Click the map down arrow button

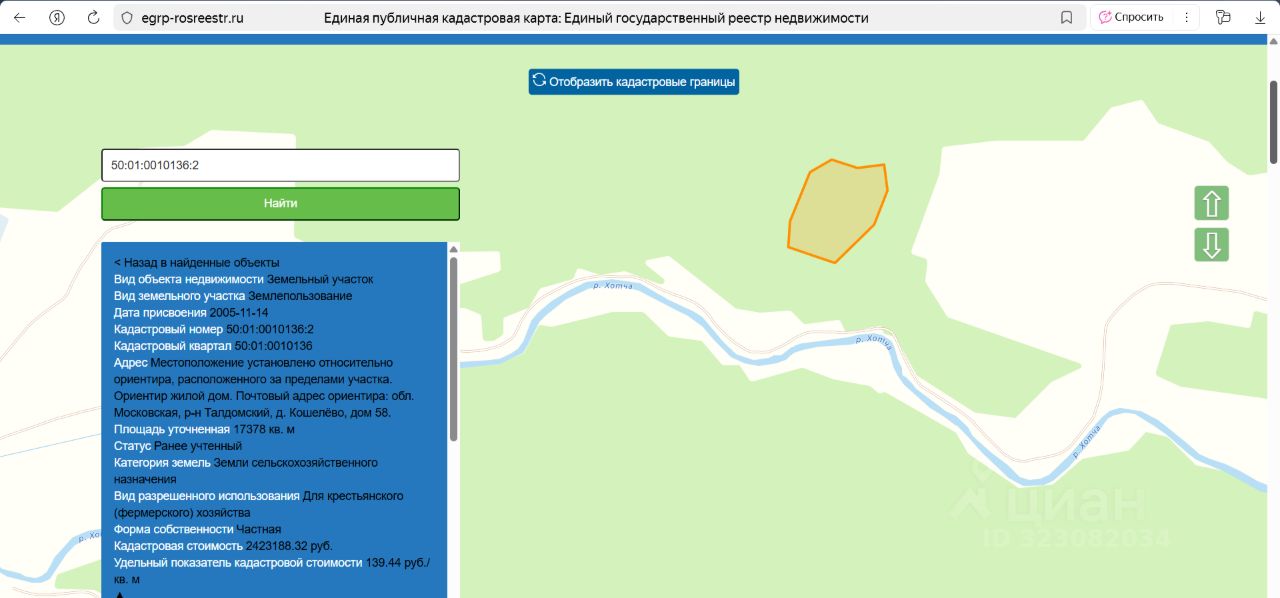(1211, 245)
